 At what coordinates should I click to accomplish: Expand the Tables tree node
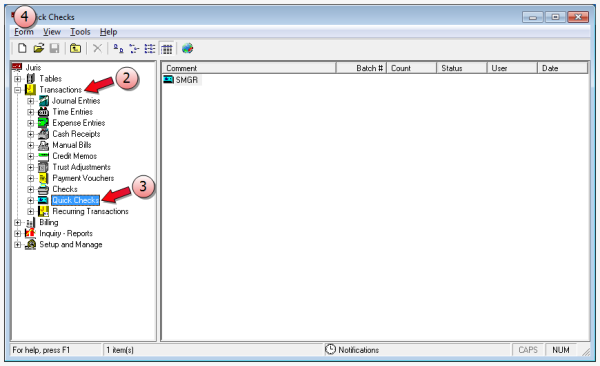(18, 79)
